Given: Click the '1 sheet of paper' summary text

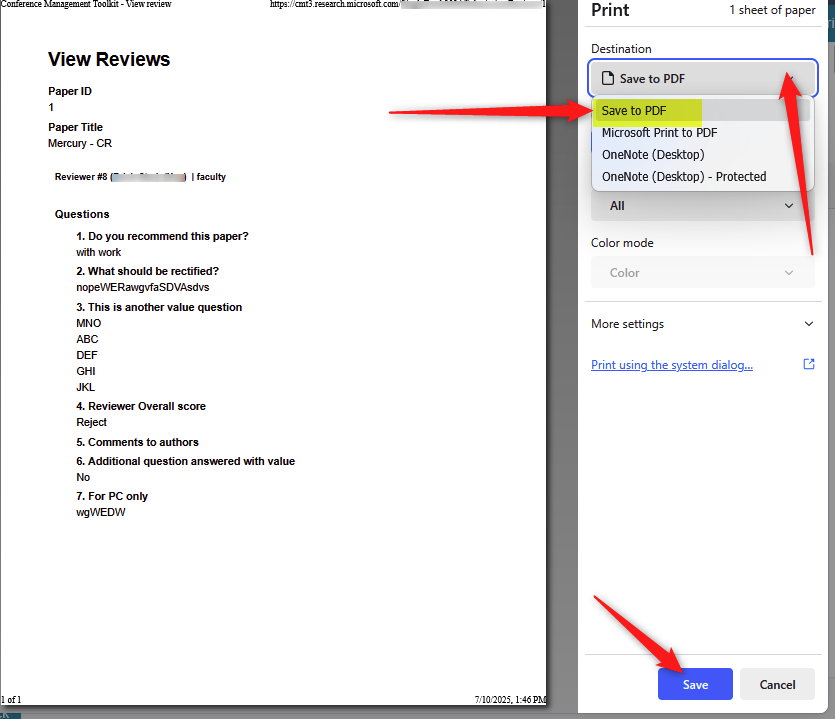Looking at the screenshot, I should (771, 10).
